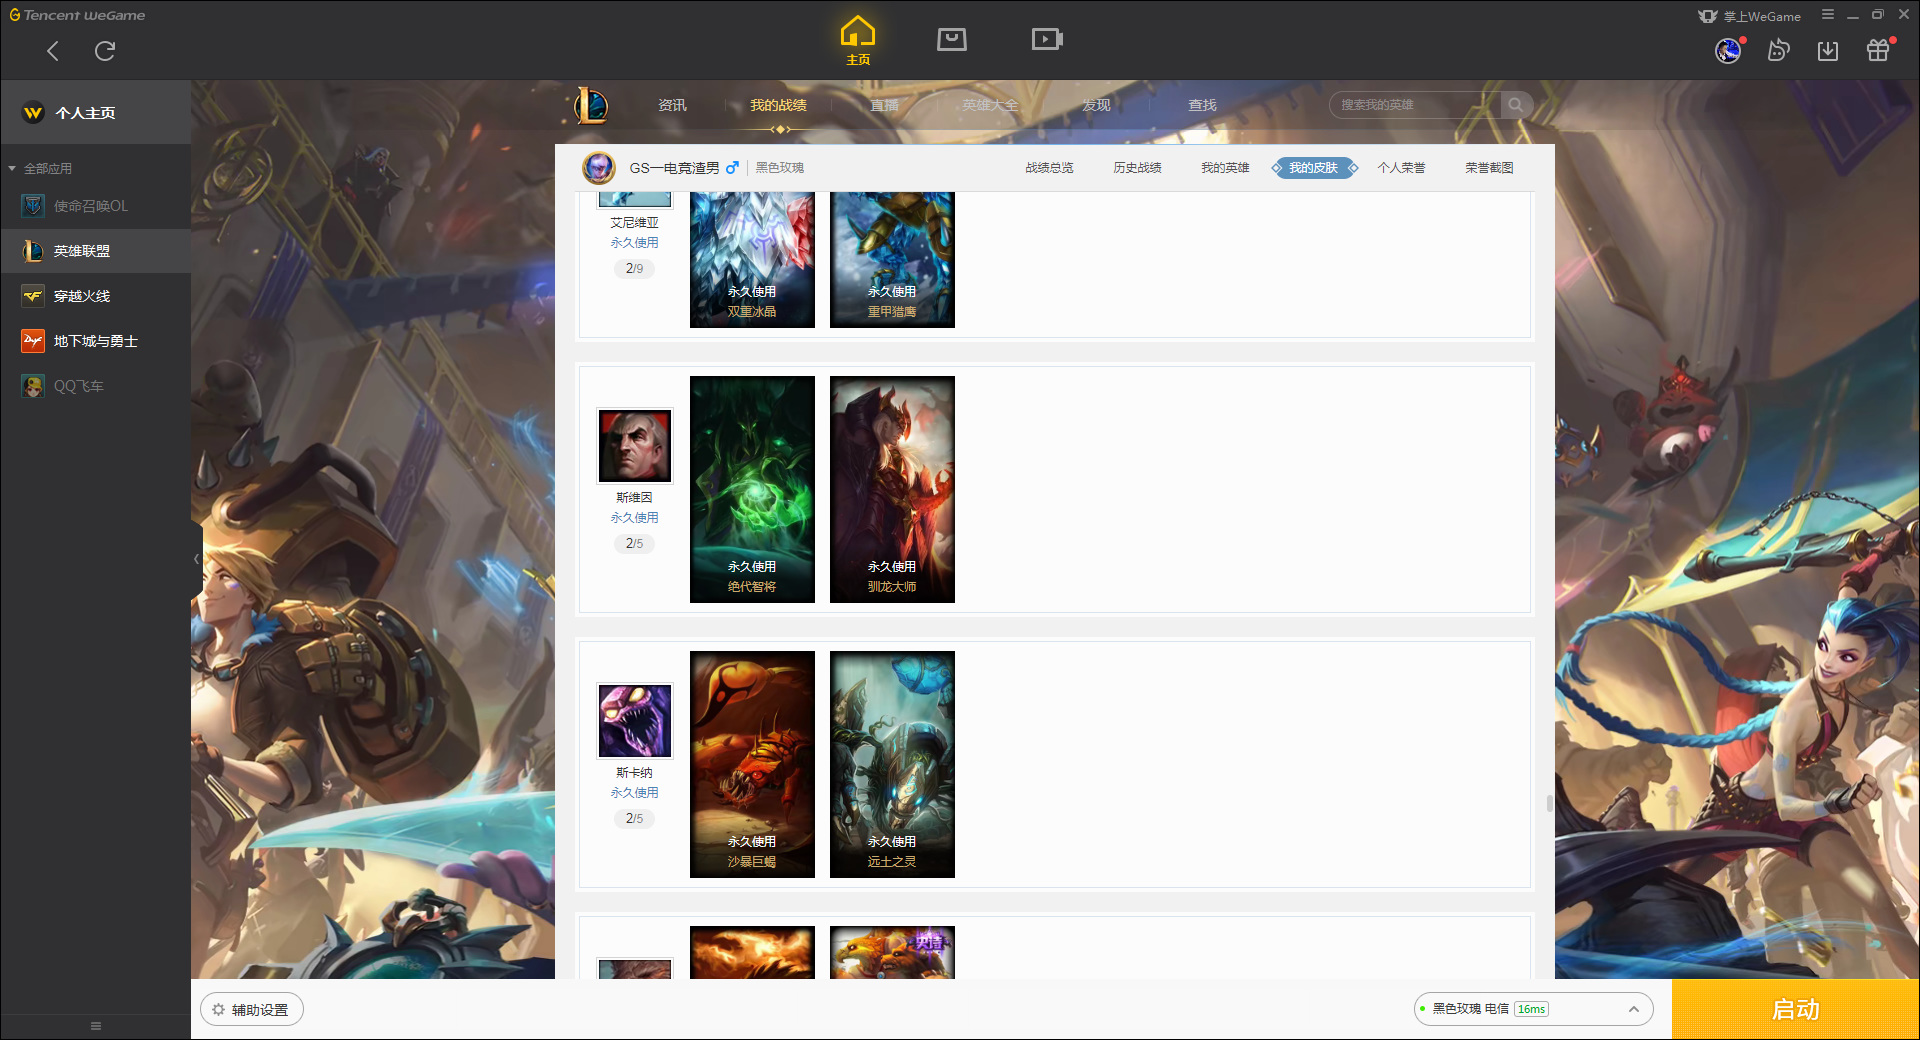The height and width of the screenshot is (1040, 1920).
Task: Select 我的皮肤 sub-tab
Action: (x=1314, y=168)
